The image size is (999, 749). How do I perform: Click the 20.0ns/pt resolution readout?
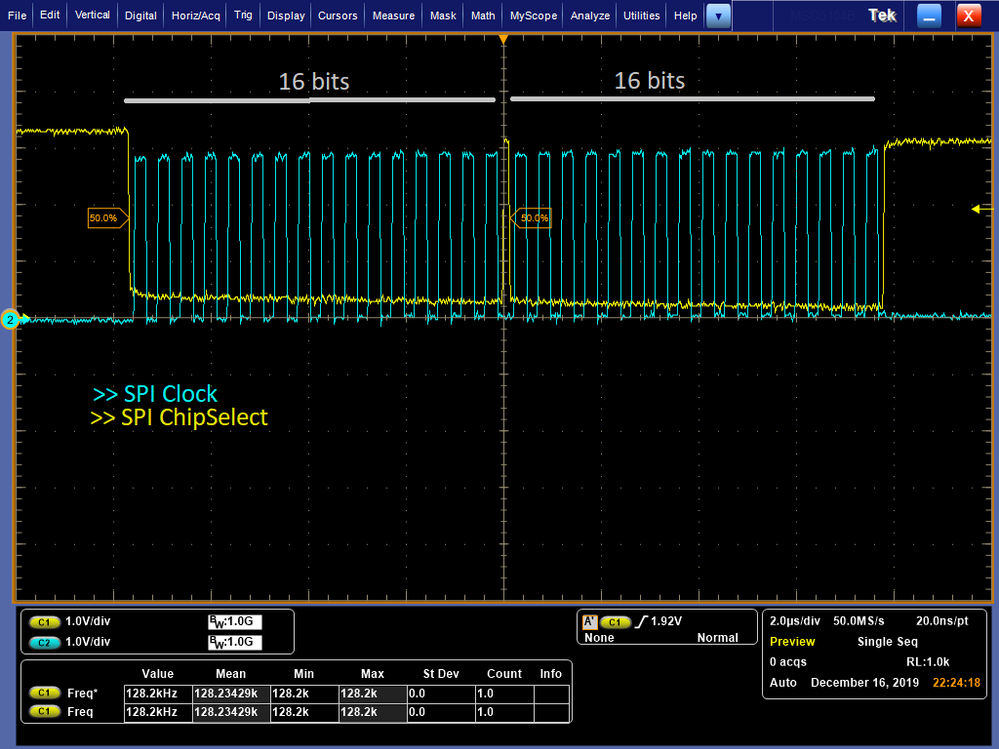[942, 620]
